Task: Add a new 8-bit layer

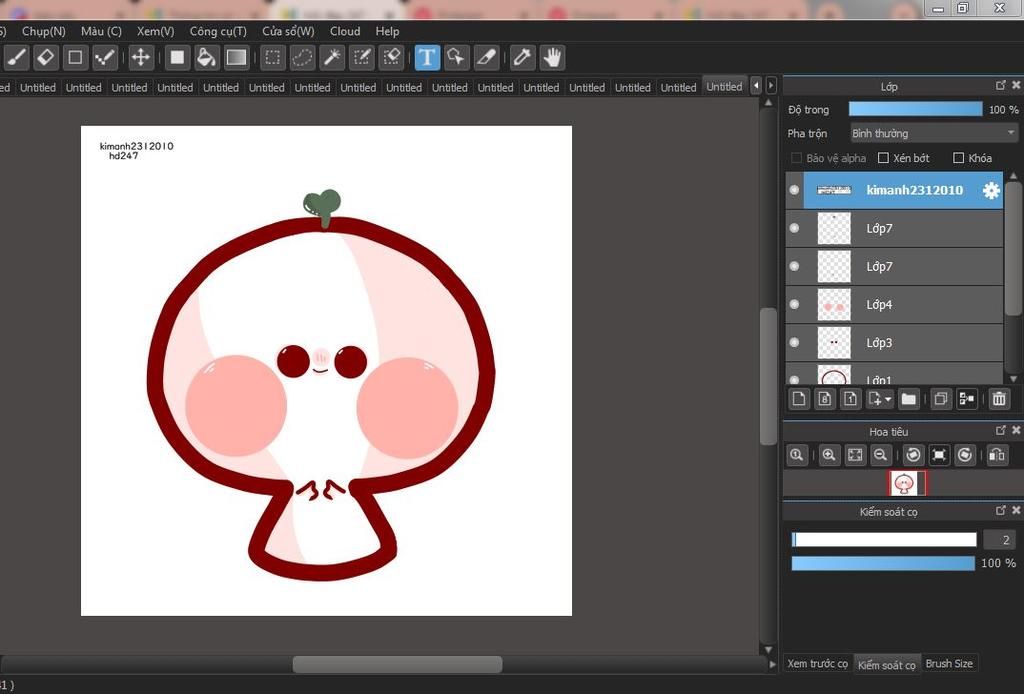Action: 825,399
